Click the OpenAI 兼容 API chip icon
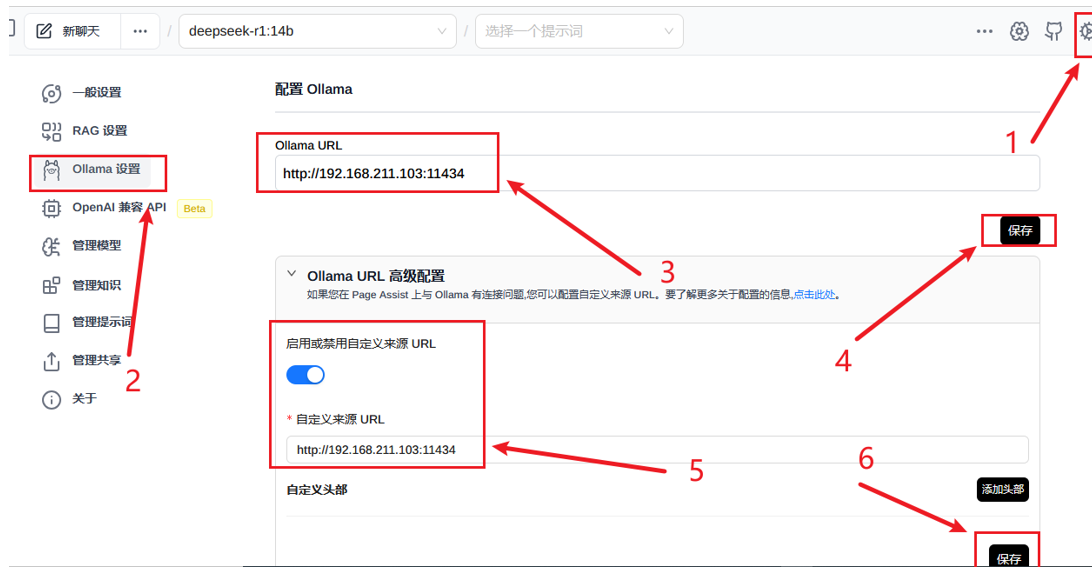Image resolution: width=1092 pixels, height=569 pixels. click(51, 208)
